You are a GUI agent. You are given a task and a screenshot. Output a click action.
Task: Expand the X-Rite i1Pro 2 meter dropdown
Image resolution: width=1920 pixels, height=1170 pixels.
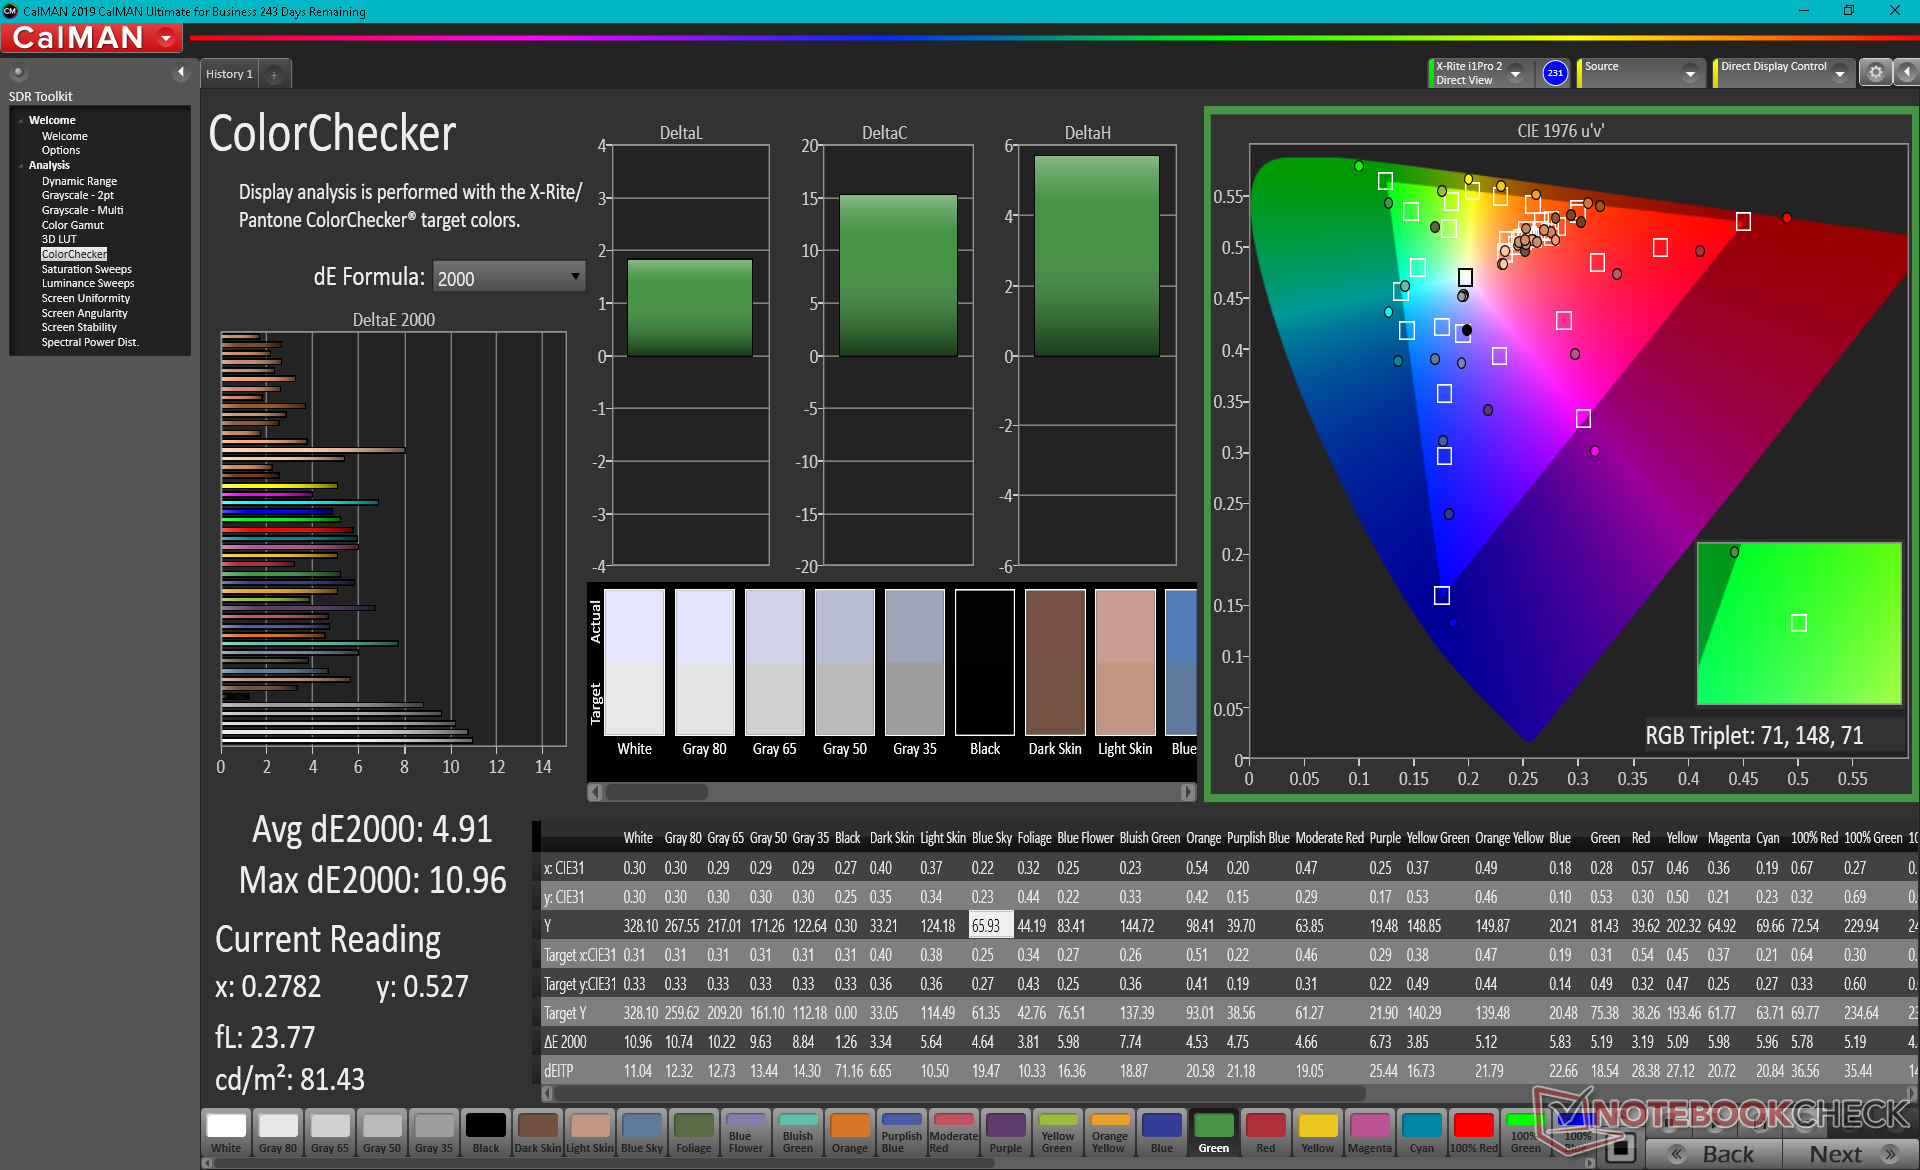(x=1516, y=74)
